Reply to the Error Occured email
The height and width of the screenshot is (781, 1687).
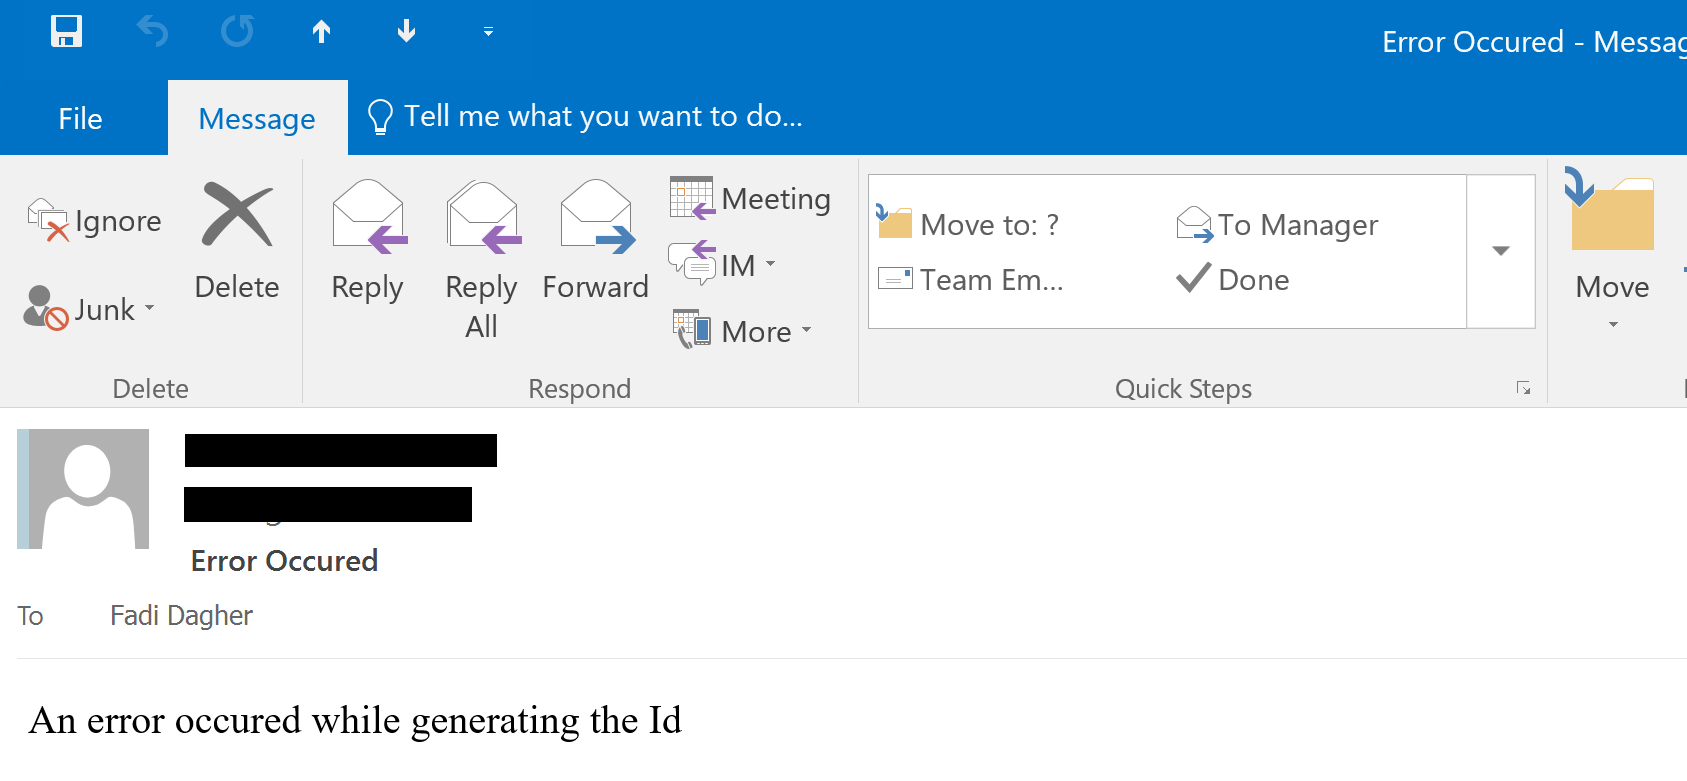pos(368,241)
